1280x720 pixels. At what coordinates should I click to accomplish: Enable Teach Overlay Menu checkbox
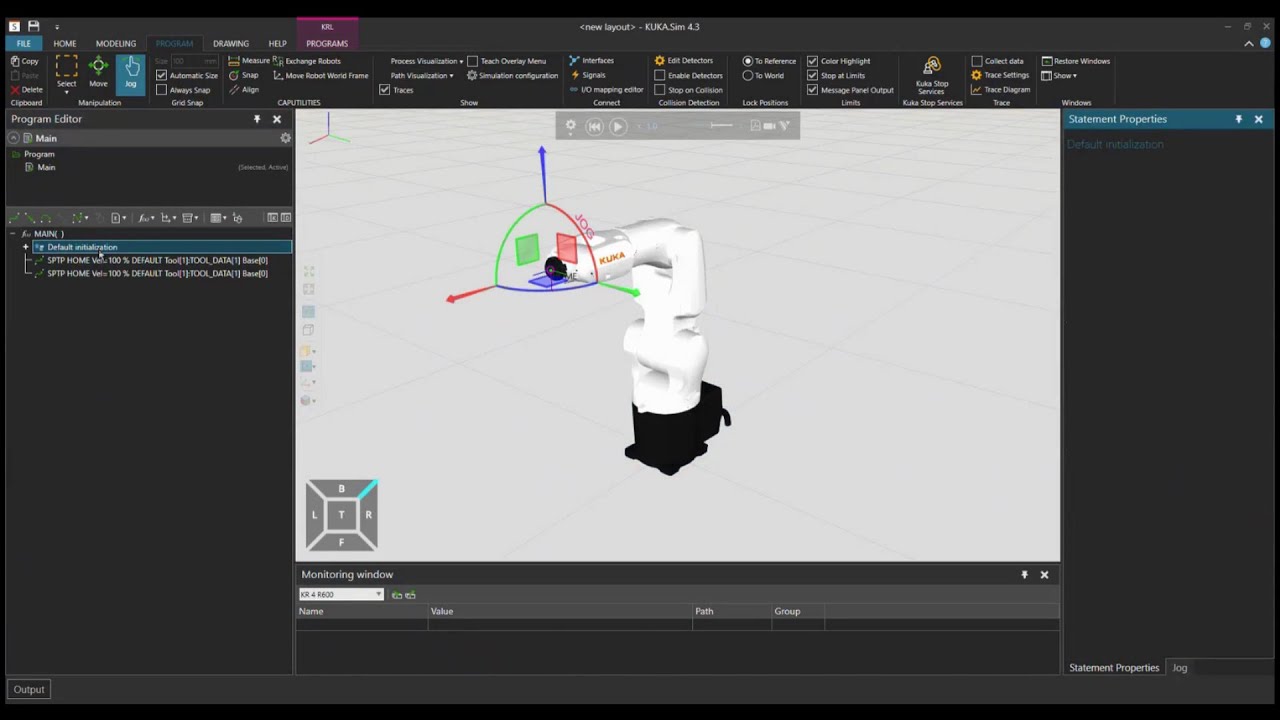[x=472, y=61]
